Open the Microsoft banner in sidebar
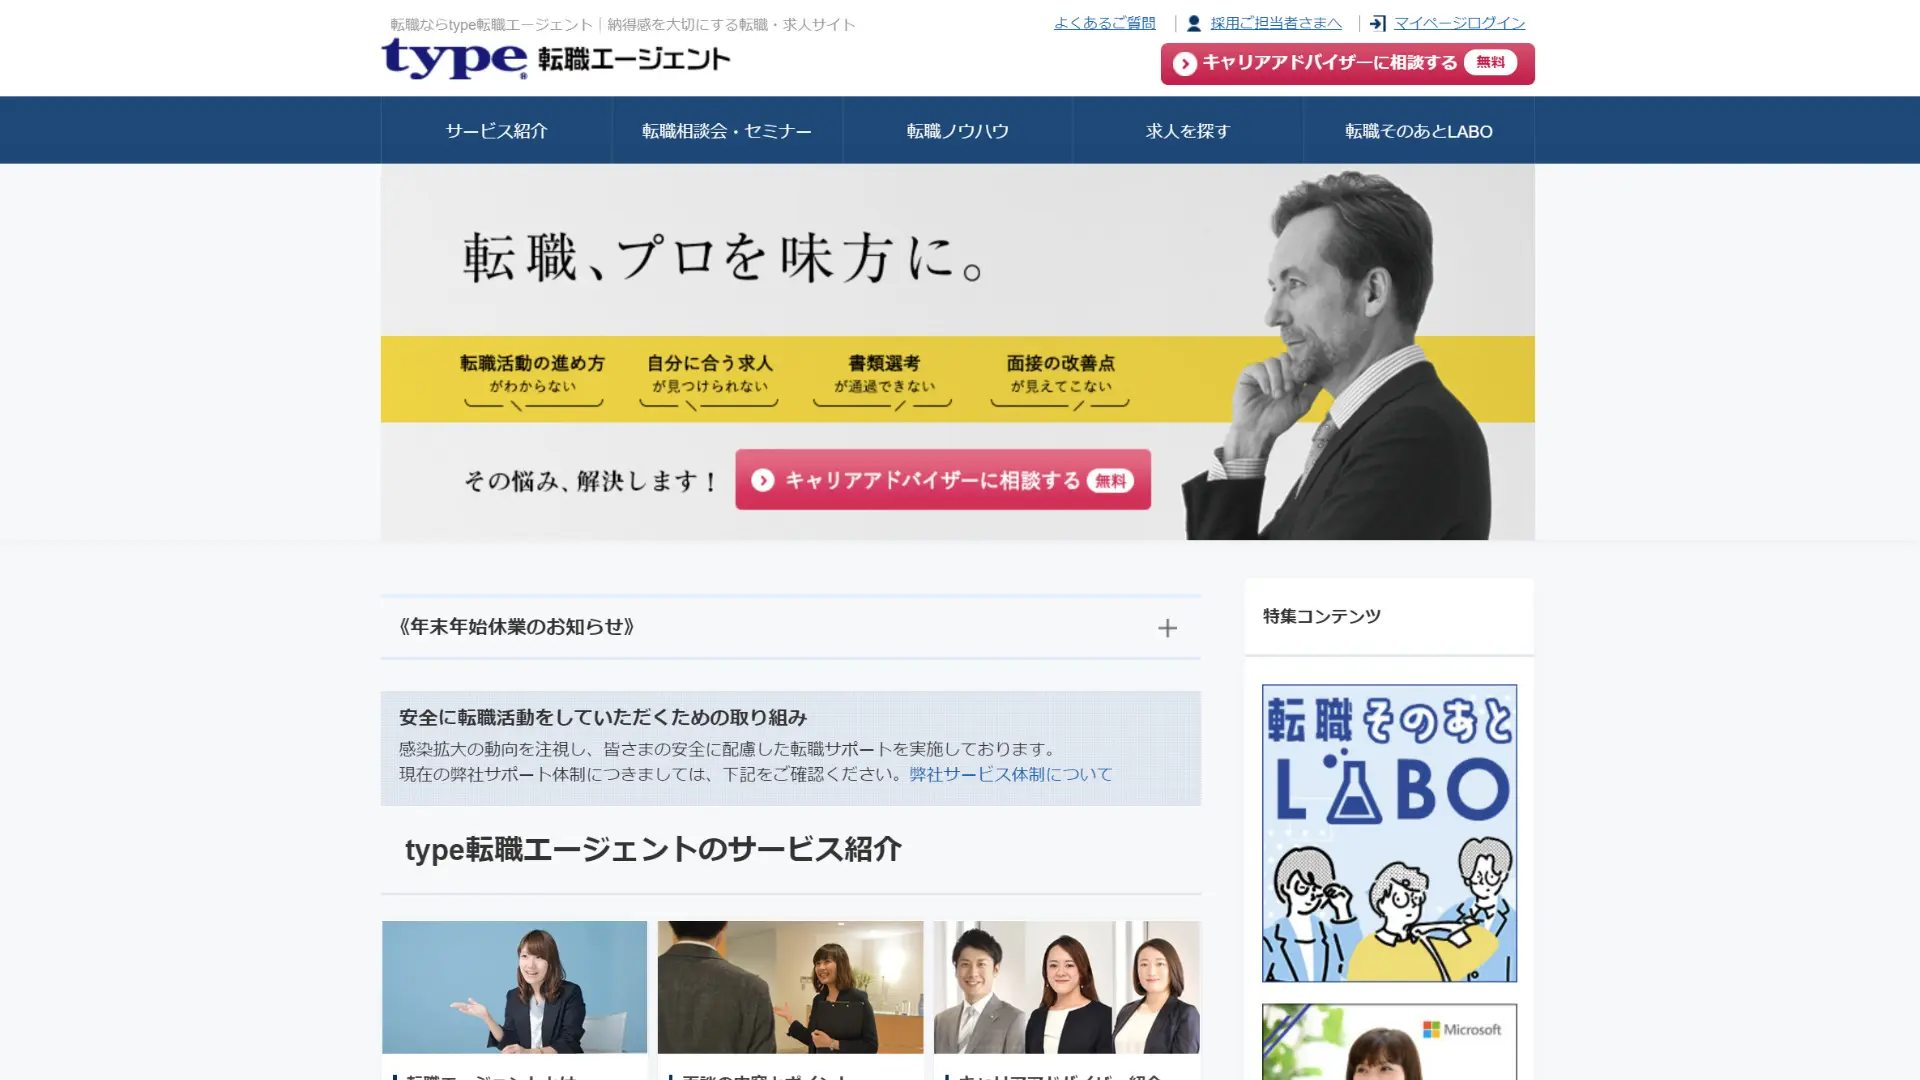 coord(1389,1042)
